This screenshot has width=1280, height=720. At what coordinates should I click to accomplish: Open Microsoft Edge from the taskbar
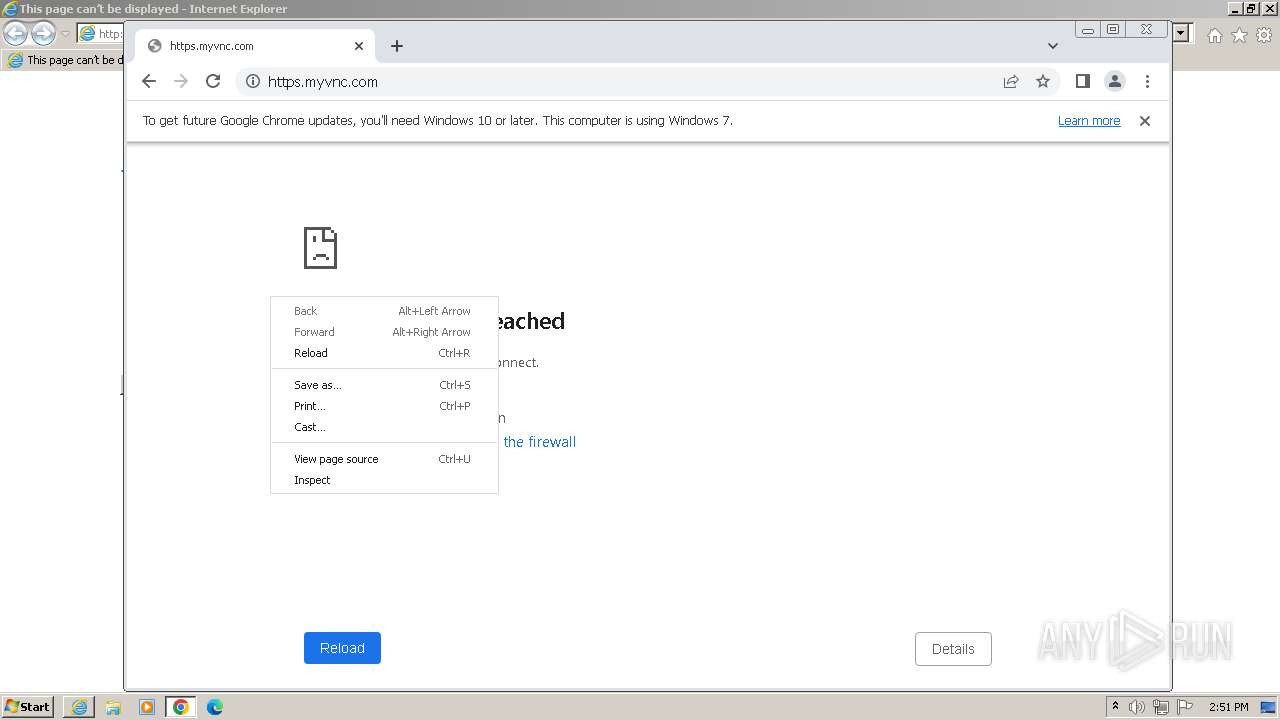[x=215, y=707]
